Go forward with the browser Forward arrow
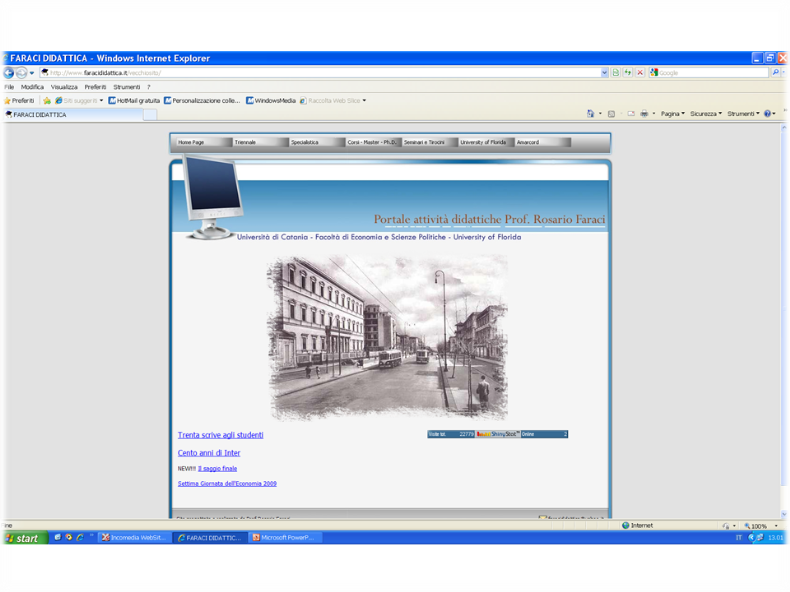 (21, 73)
